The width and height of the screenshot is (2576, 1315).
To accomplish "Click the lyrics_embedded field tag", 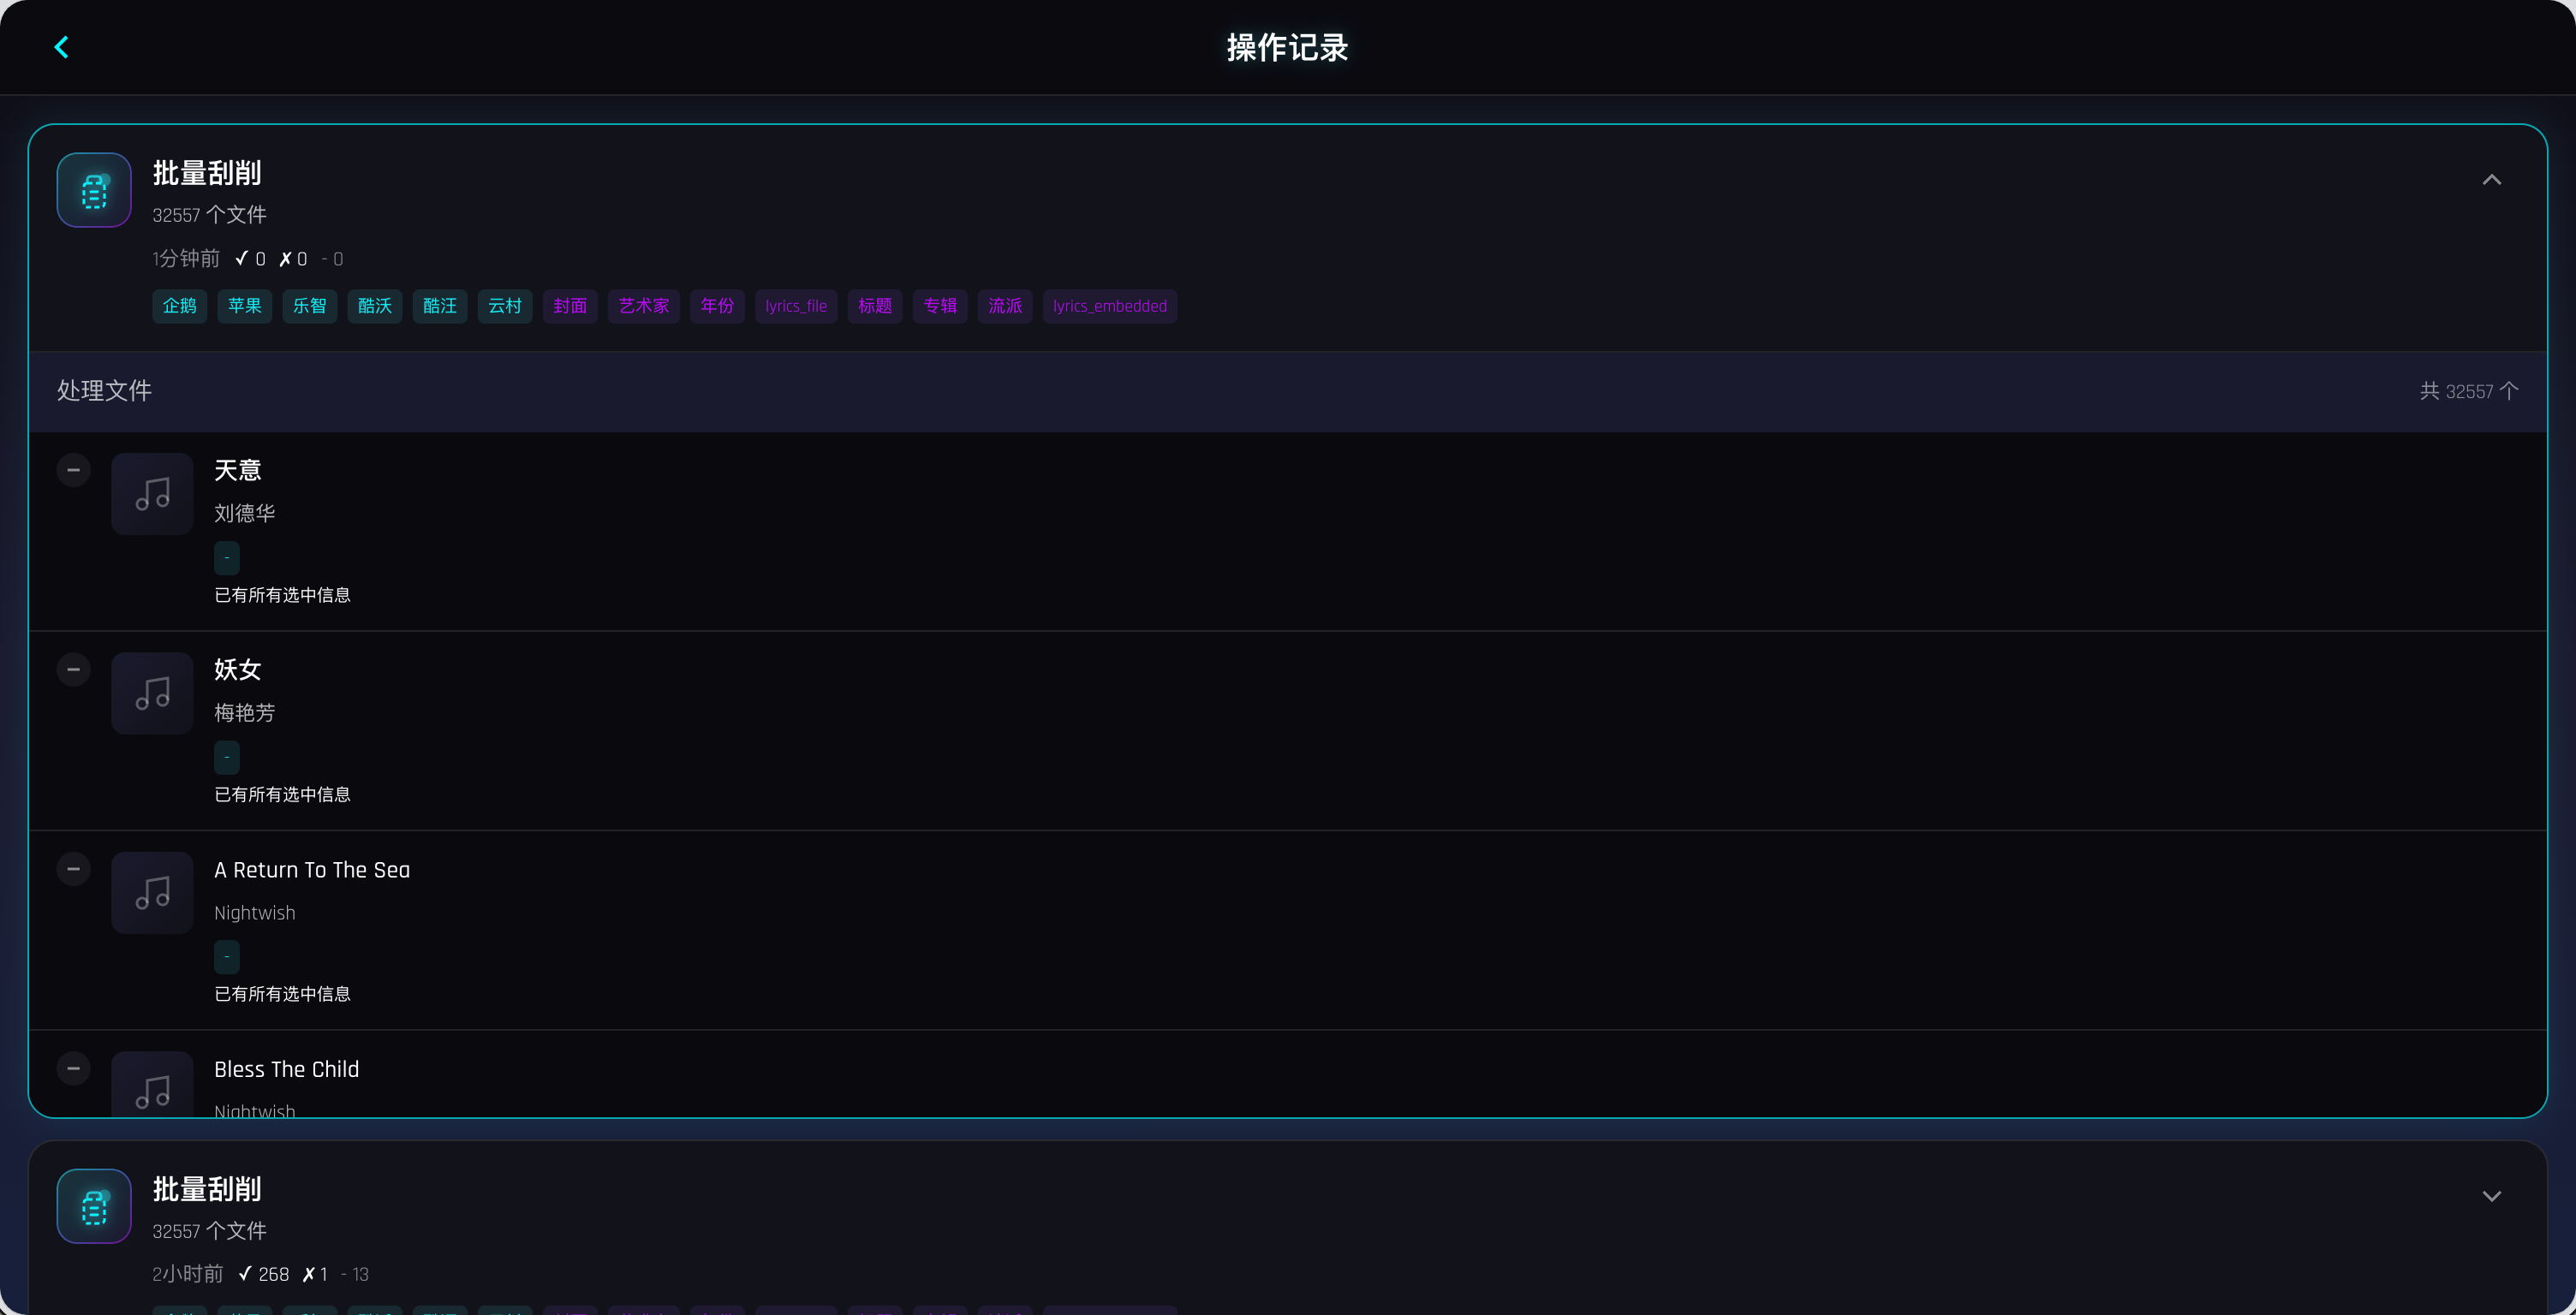I will (1110, 306).
